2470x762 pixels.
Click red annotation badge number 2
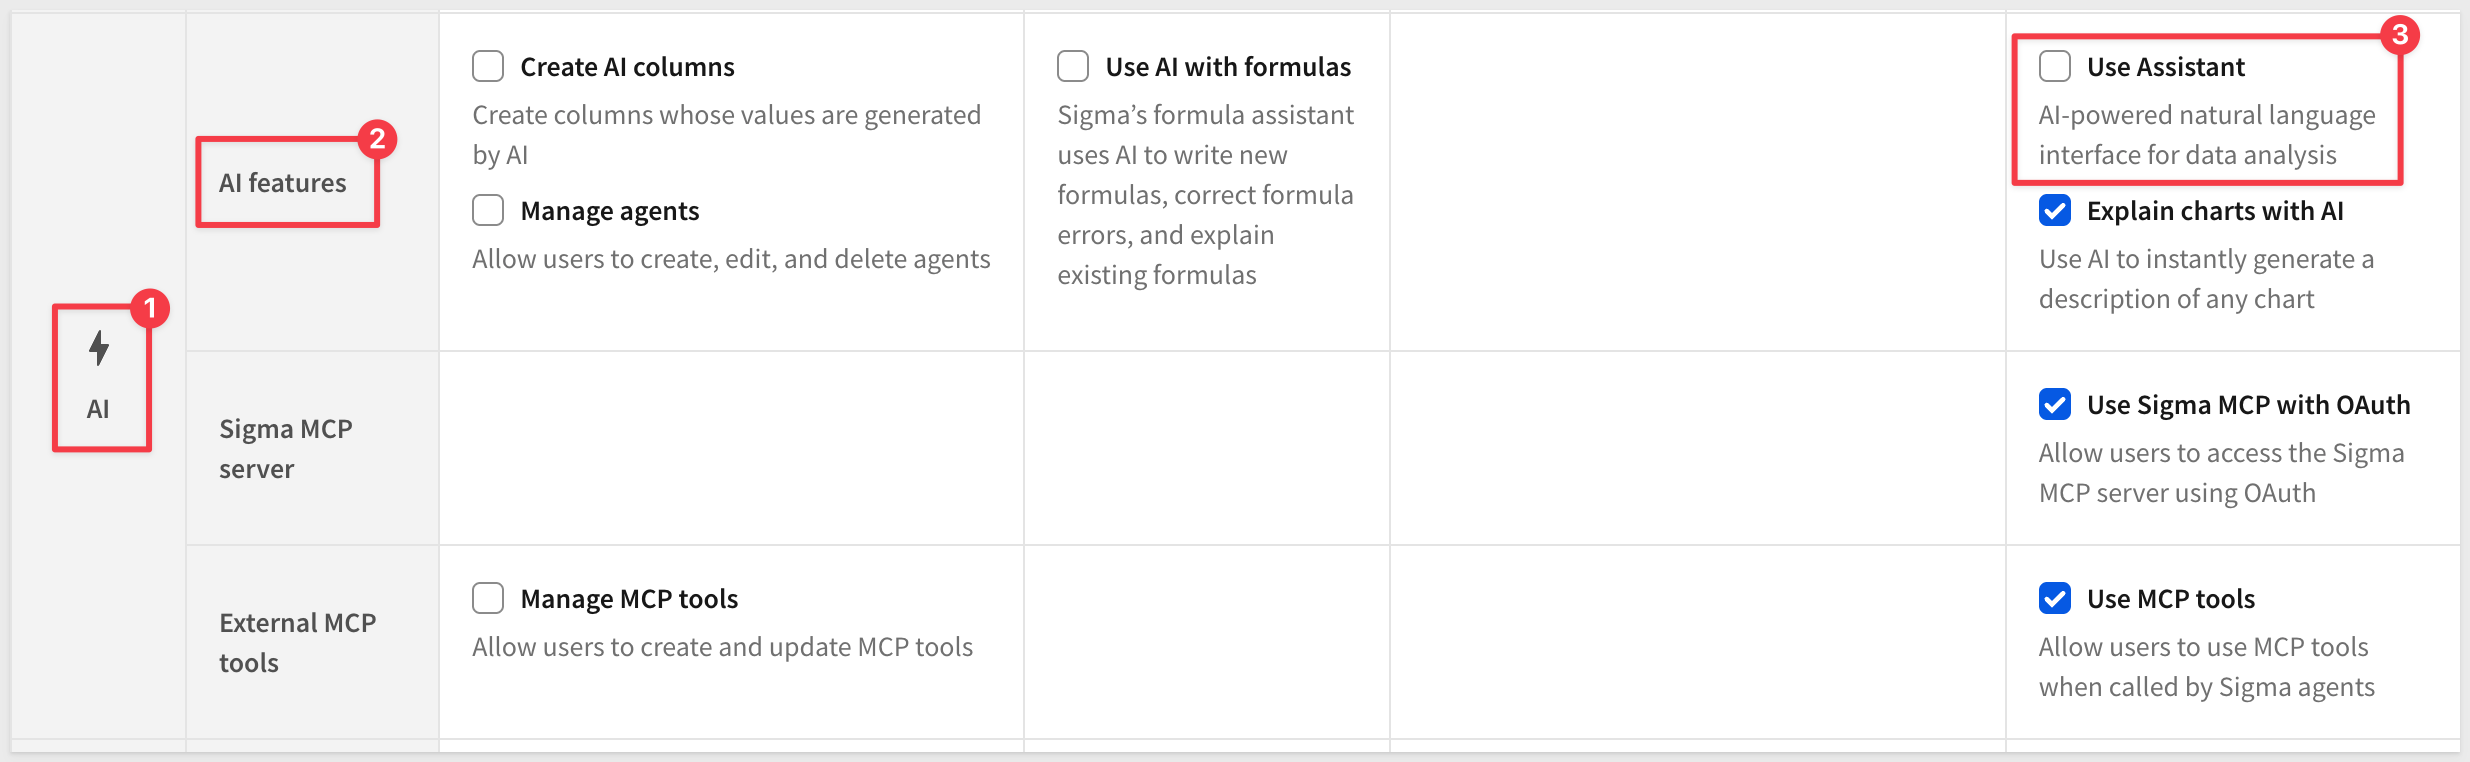click(377, 139)
